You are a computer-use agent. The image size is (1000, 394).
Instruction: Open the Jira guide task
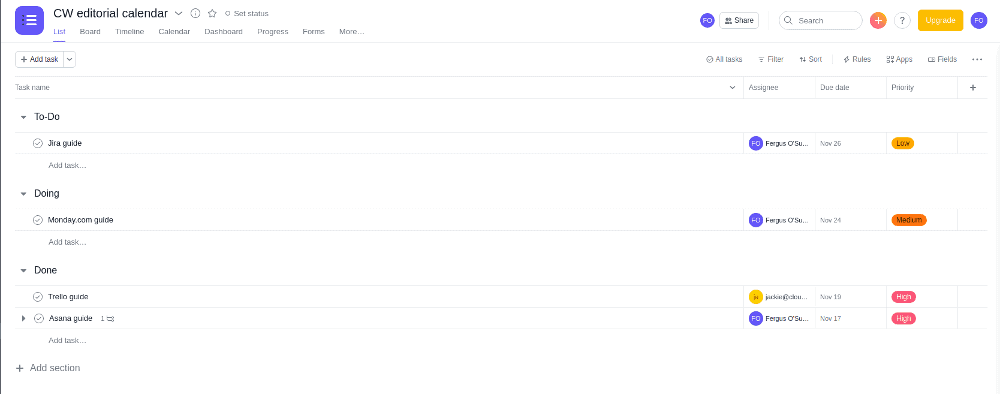click(x=64, y=143)
